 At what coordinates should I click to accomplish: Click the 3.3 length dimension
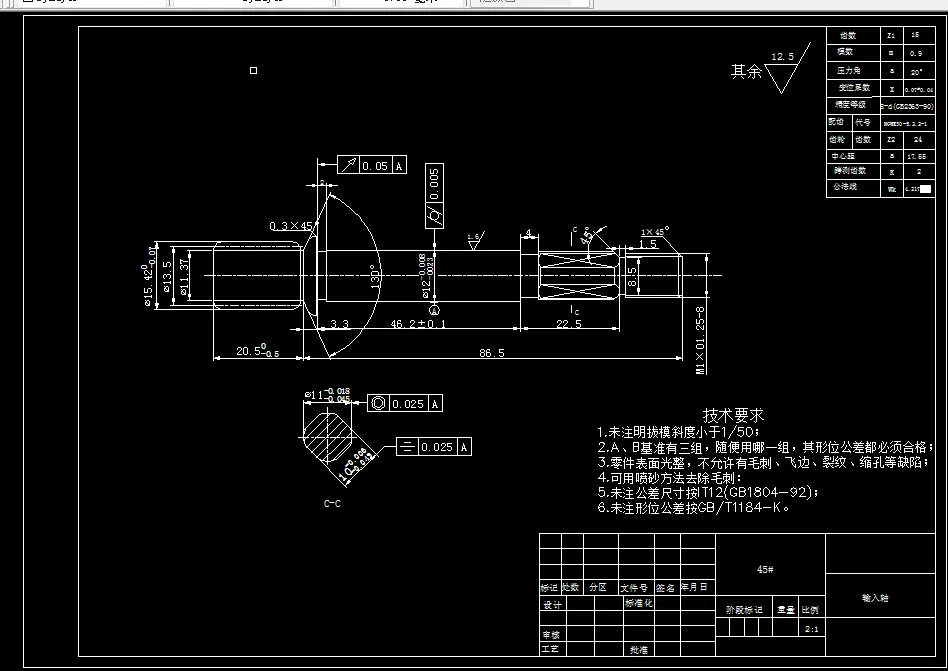coord(340,324)
